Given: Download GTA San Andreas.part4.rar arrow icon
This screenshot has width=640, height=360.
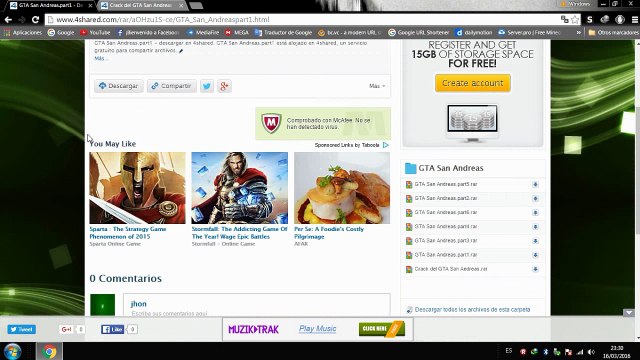Looking at the screenshot, I should pyautogui.click(x=535, y=227).
